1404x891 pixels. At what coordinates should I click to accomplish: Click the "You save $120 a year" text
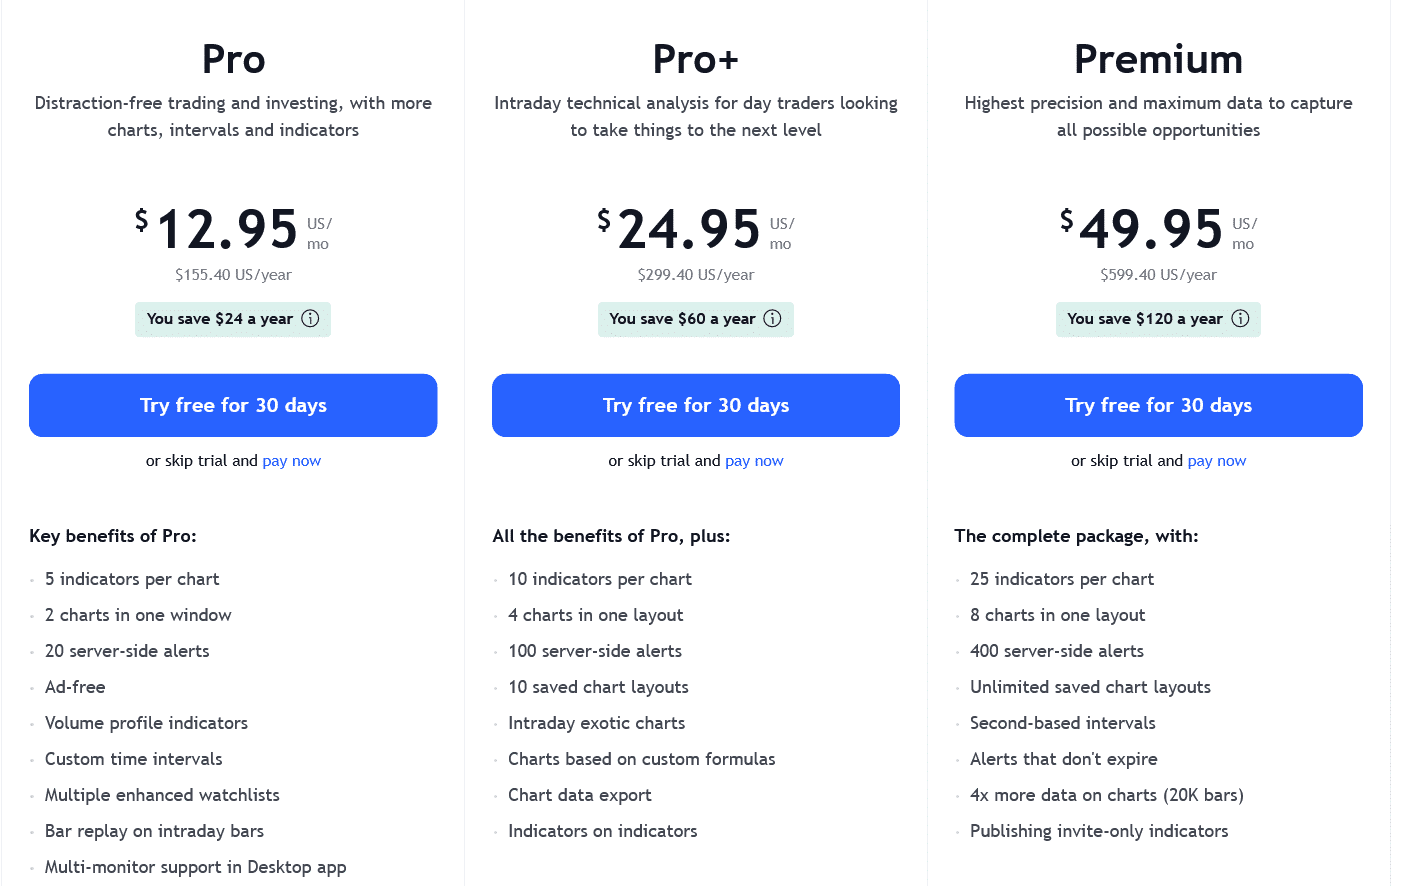pyautogui.click(x=1144, y=319)
